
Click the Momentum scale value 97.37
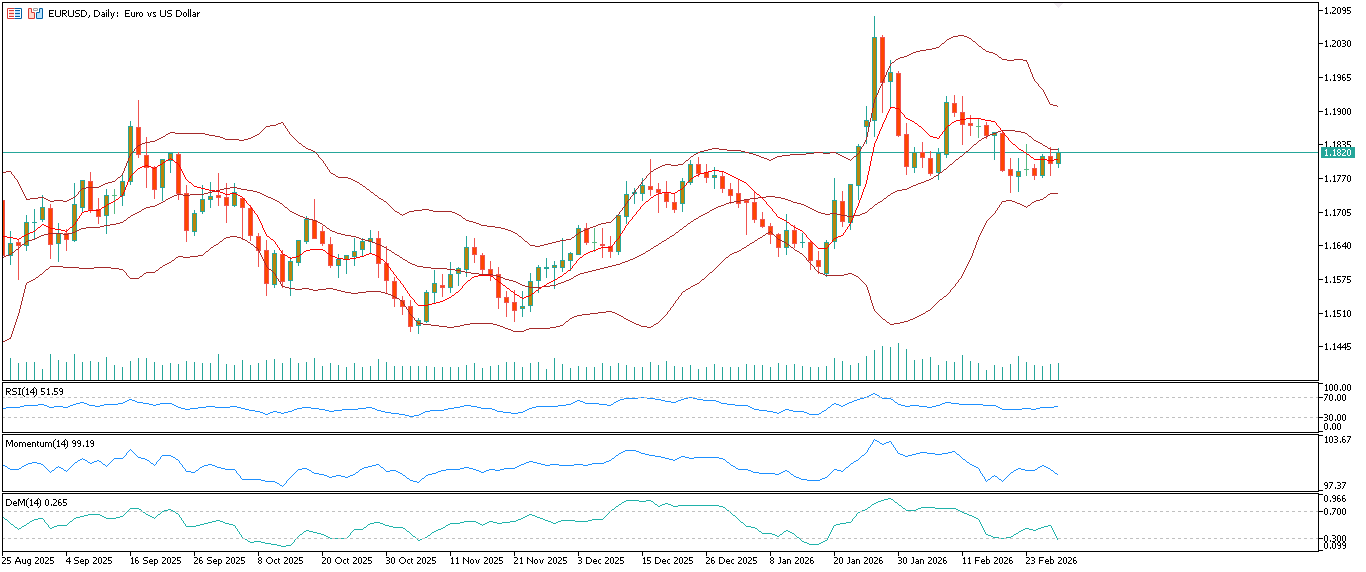[1336, 486]
